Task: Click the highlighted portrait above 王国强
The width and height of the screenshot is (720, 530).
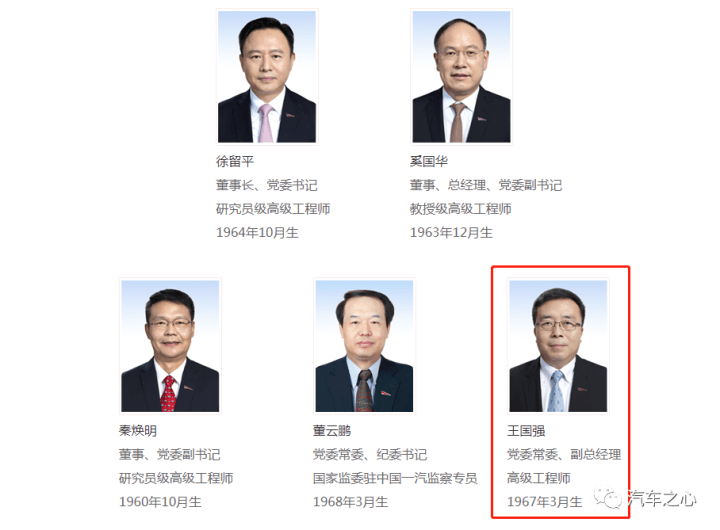Action: click(558, 346)
